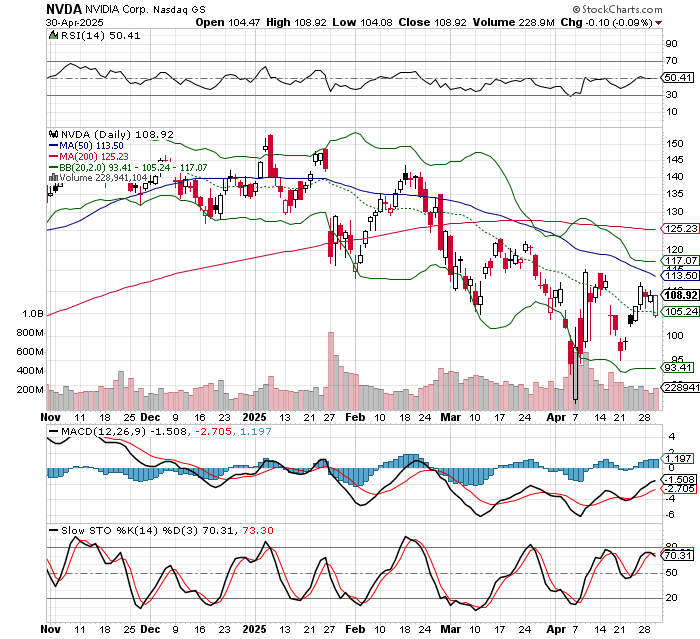Click the RSI 50.41 value tag
The width and height of the screenshot is (700, 639).
point(677,78)
